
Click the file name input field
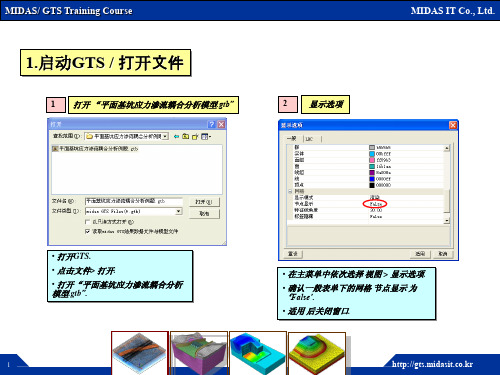coord(133,201)
